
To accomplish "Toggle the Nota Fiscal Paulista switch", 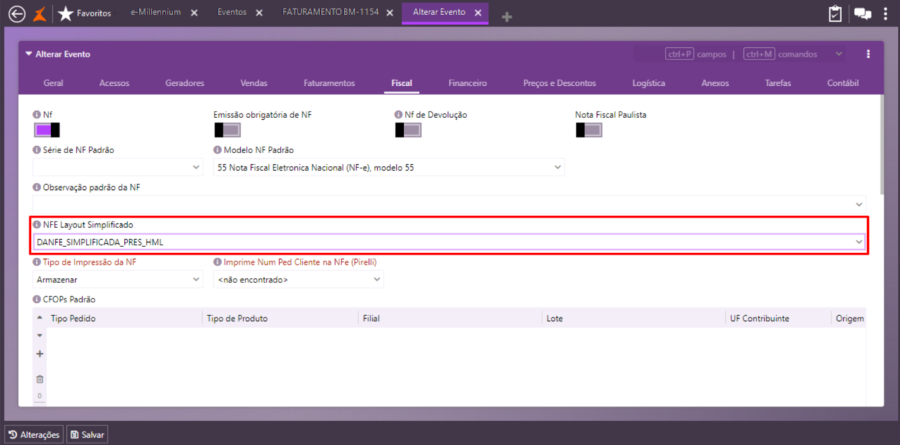I will 589,130.
